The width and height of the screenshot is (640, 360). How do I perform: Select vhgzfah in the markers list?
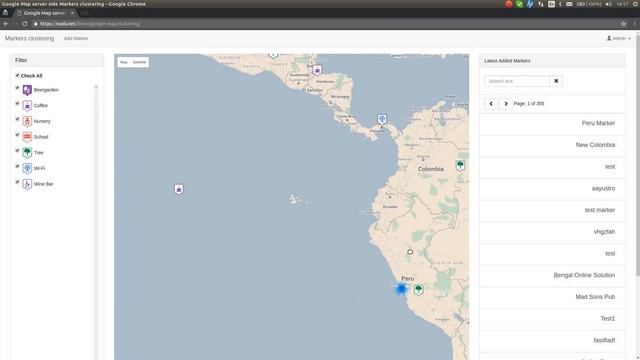(x=552, y=231)
